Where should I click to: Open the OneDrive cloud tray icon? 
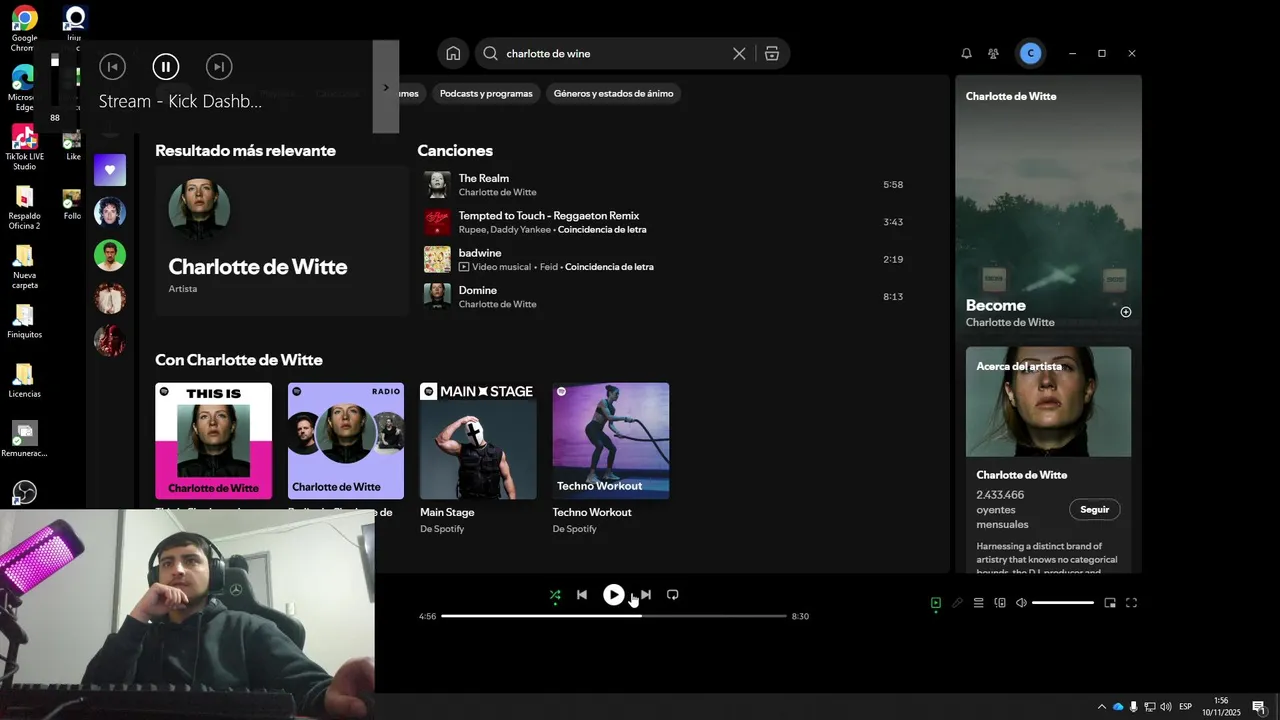[x=1118, y=707]
